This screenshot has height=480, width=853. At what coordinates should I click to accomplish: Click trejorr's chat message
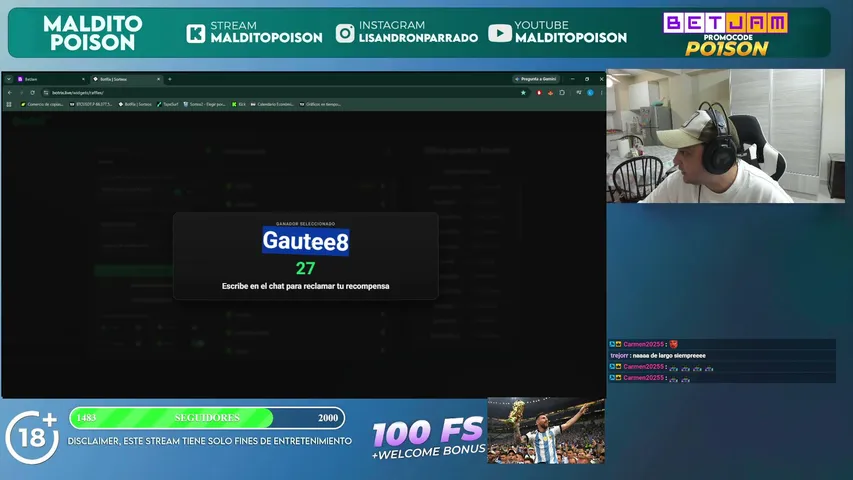pyautogui.click(x=721, y=355)
